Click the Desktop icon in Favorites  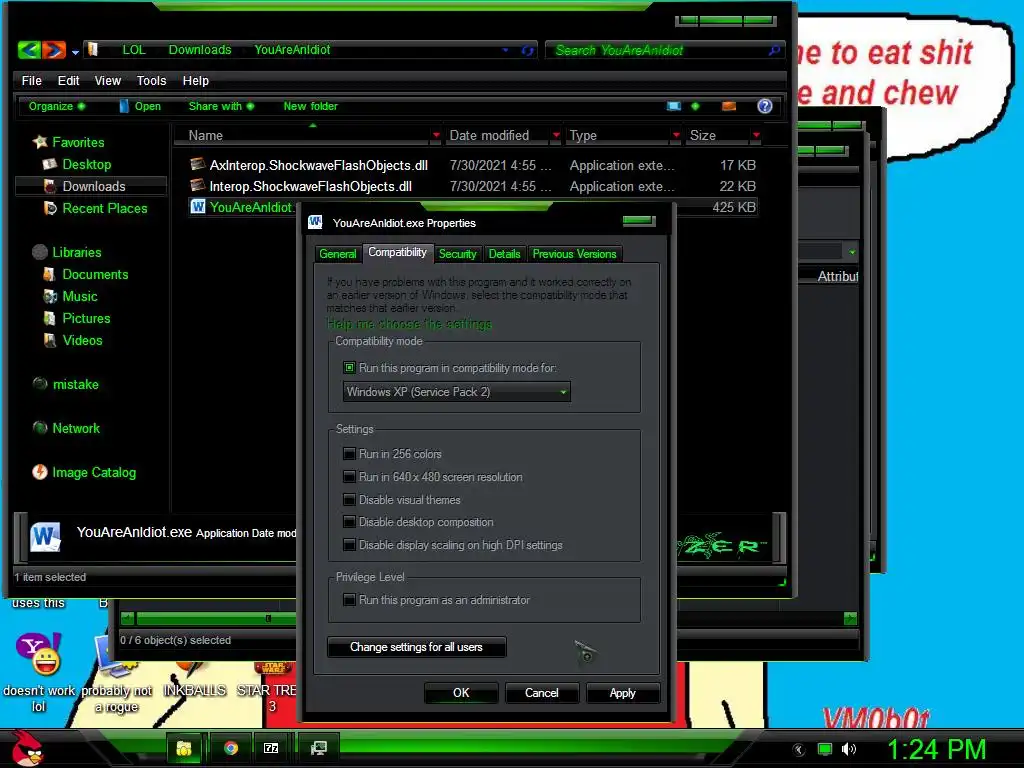pyautogui.click(x=50, y=164)
